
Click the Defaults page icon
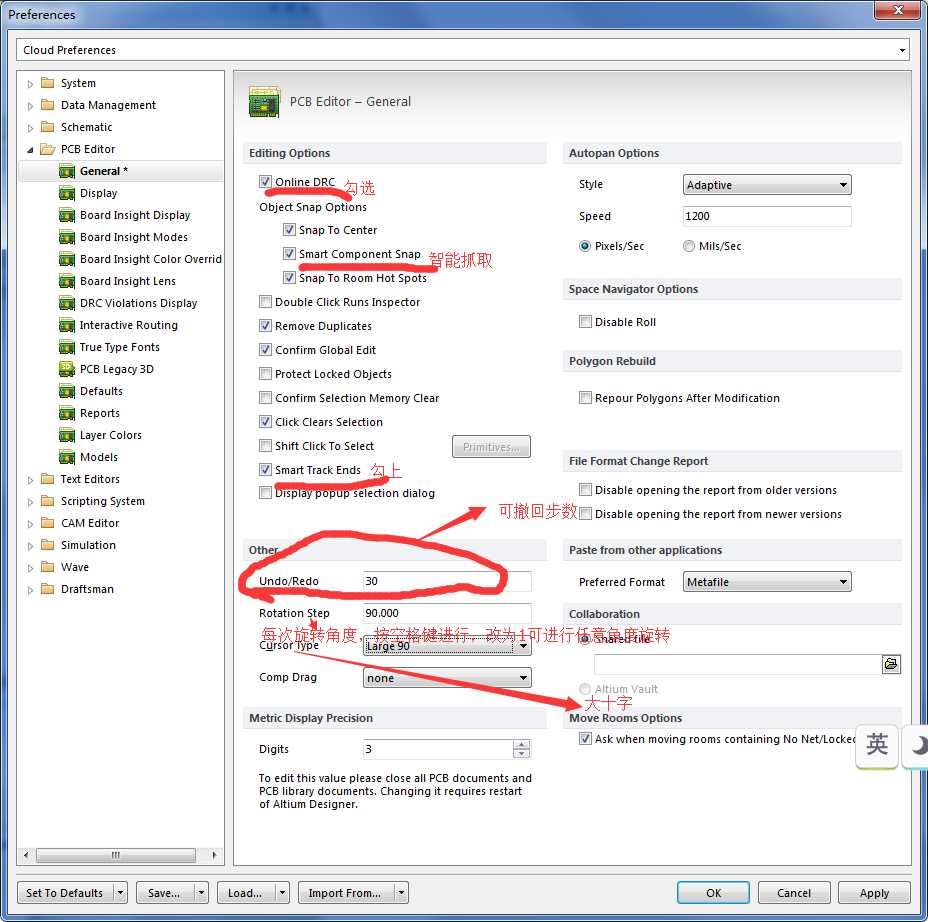66,391
